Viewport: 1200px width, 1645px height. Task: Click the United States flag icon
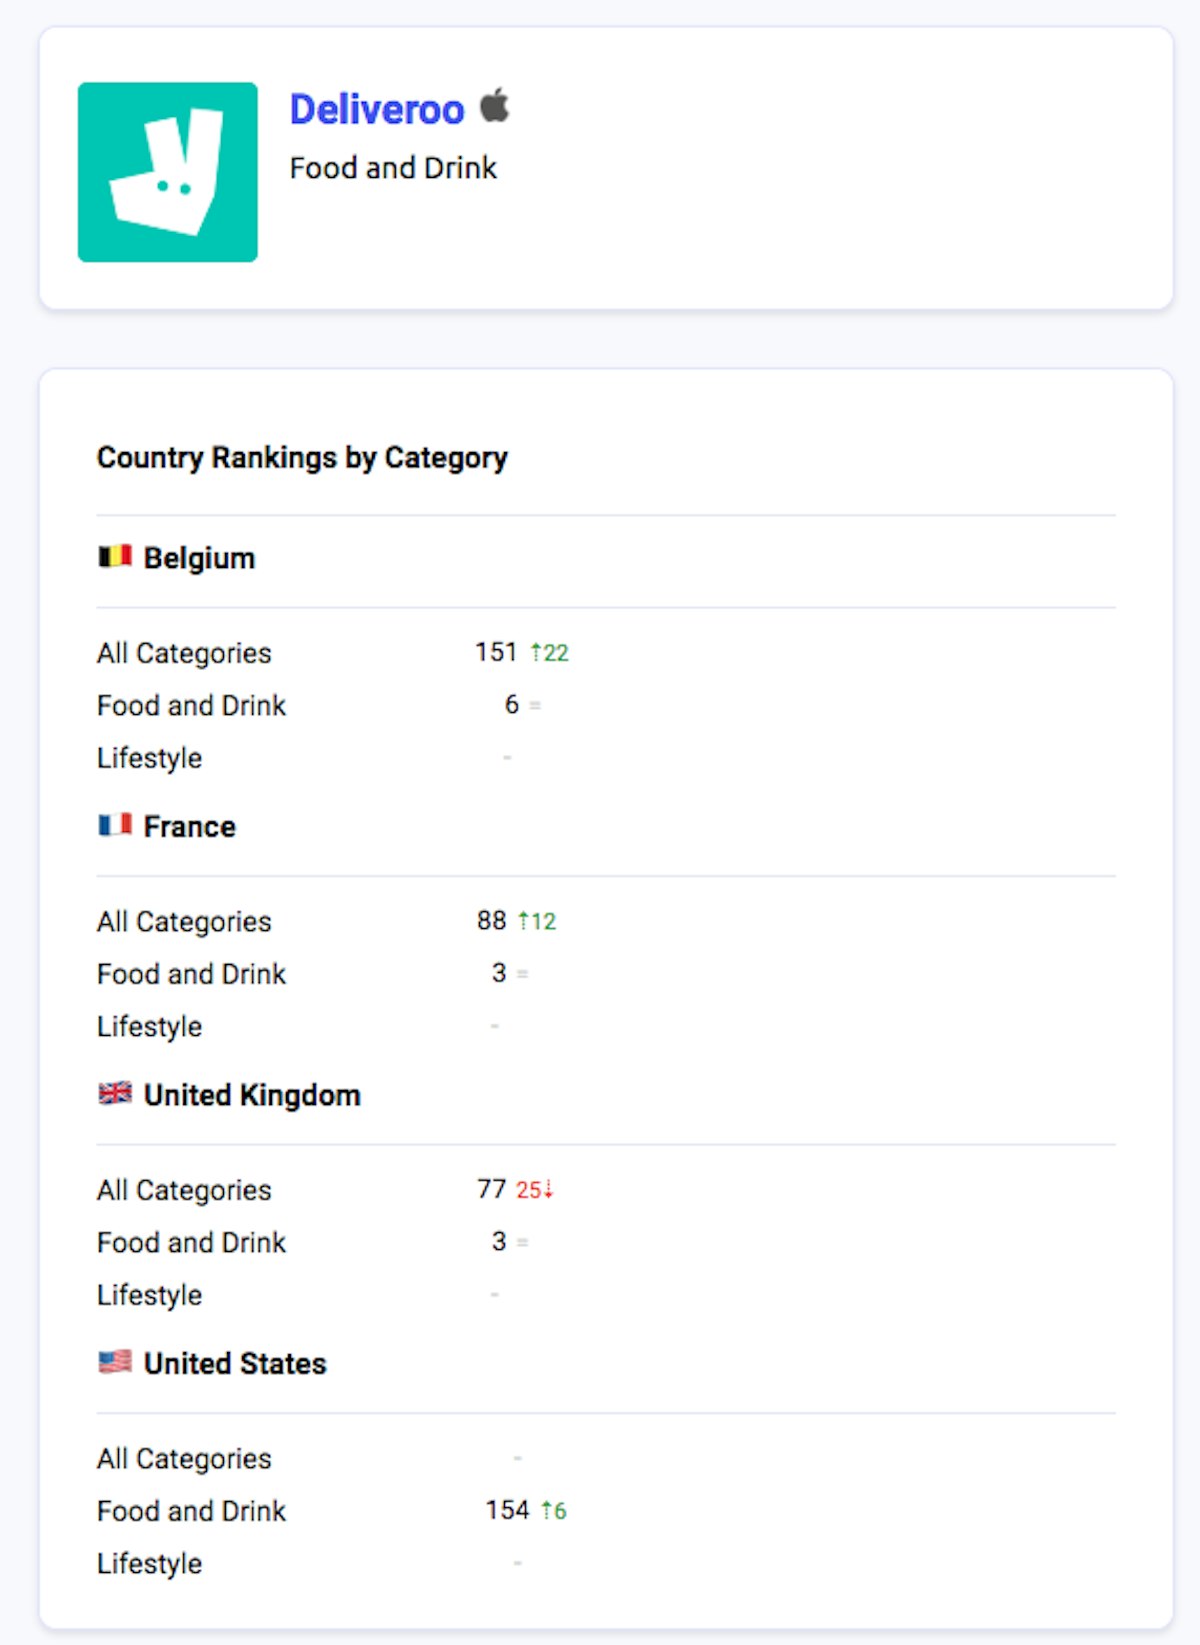tap(115, 1361)
